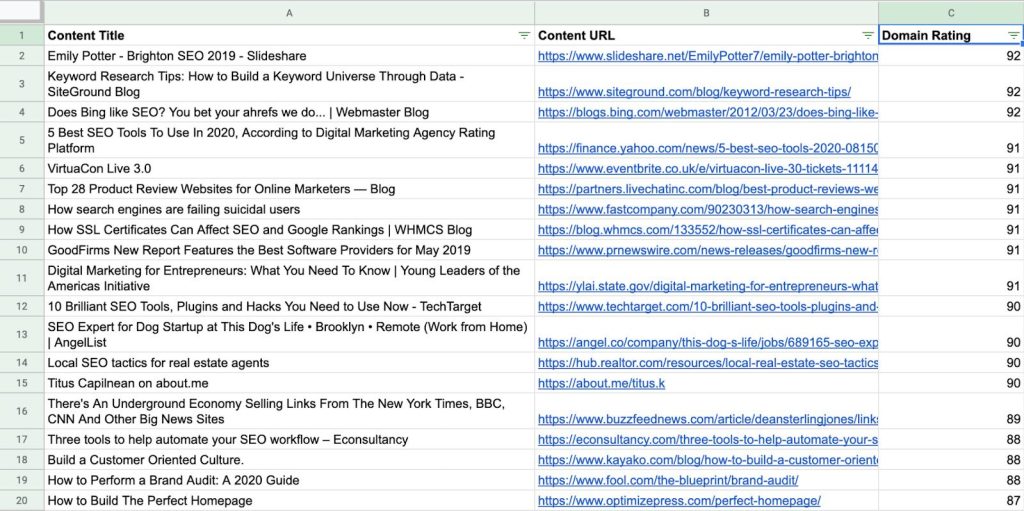Viewport: 1024px width, 511px height.
Task: Open the Content Title filter icon
Action: (x=524, y=35)
